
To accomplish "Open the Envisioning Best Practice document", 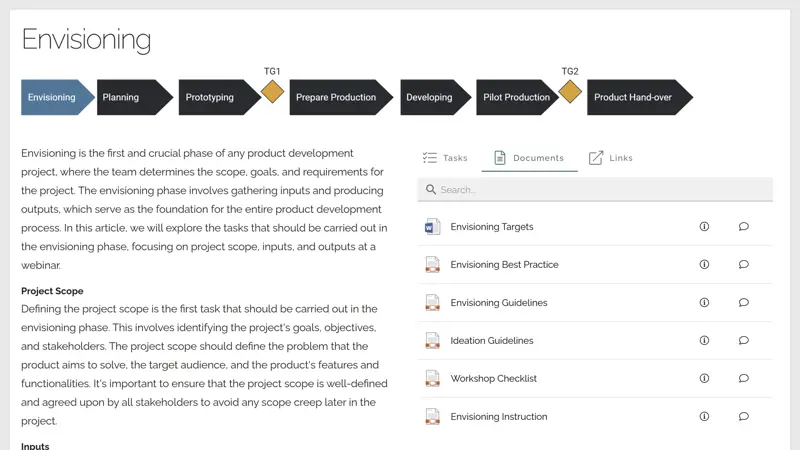I will [x=504, y=264].
